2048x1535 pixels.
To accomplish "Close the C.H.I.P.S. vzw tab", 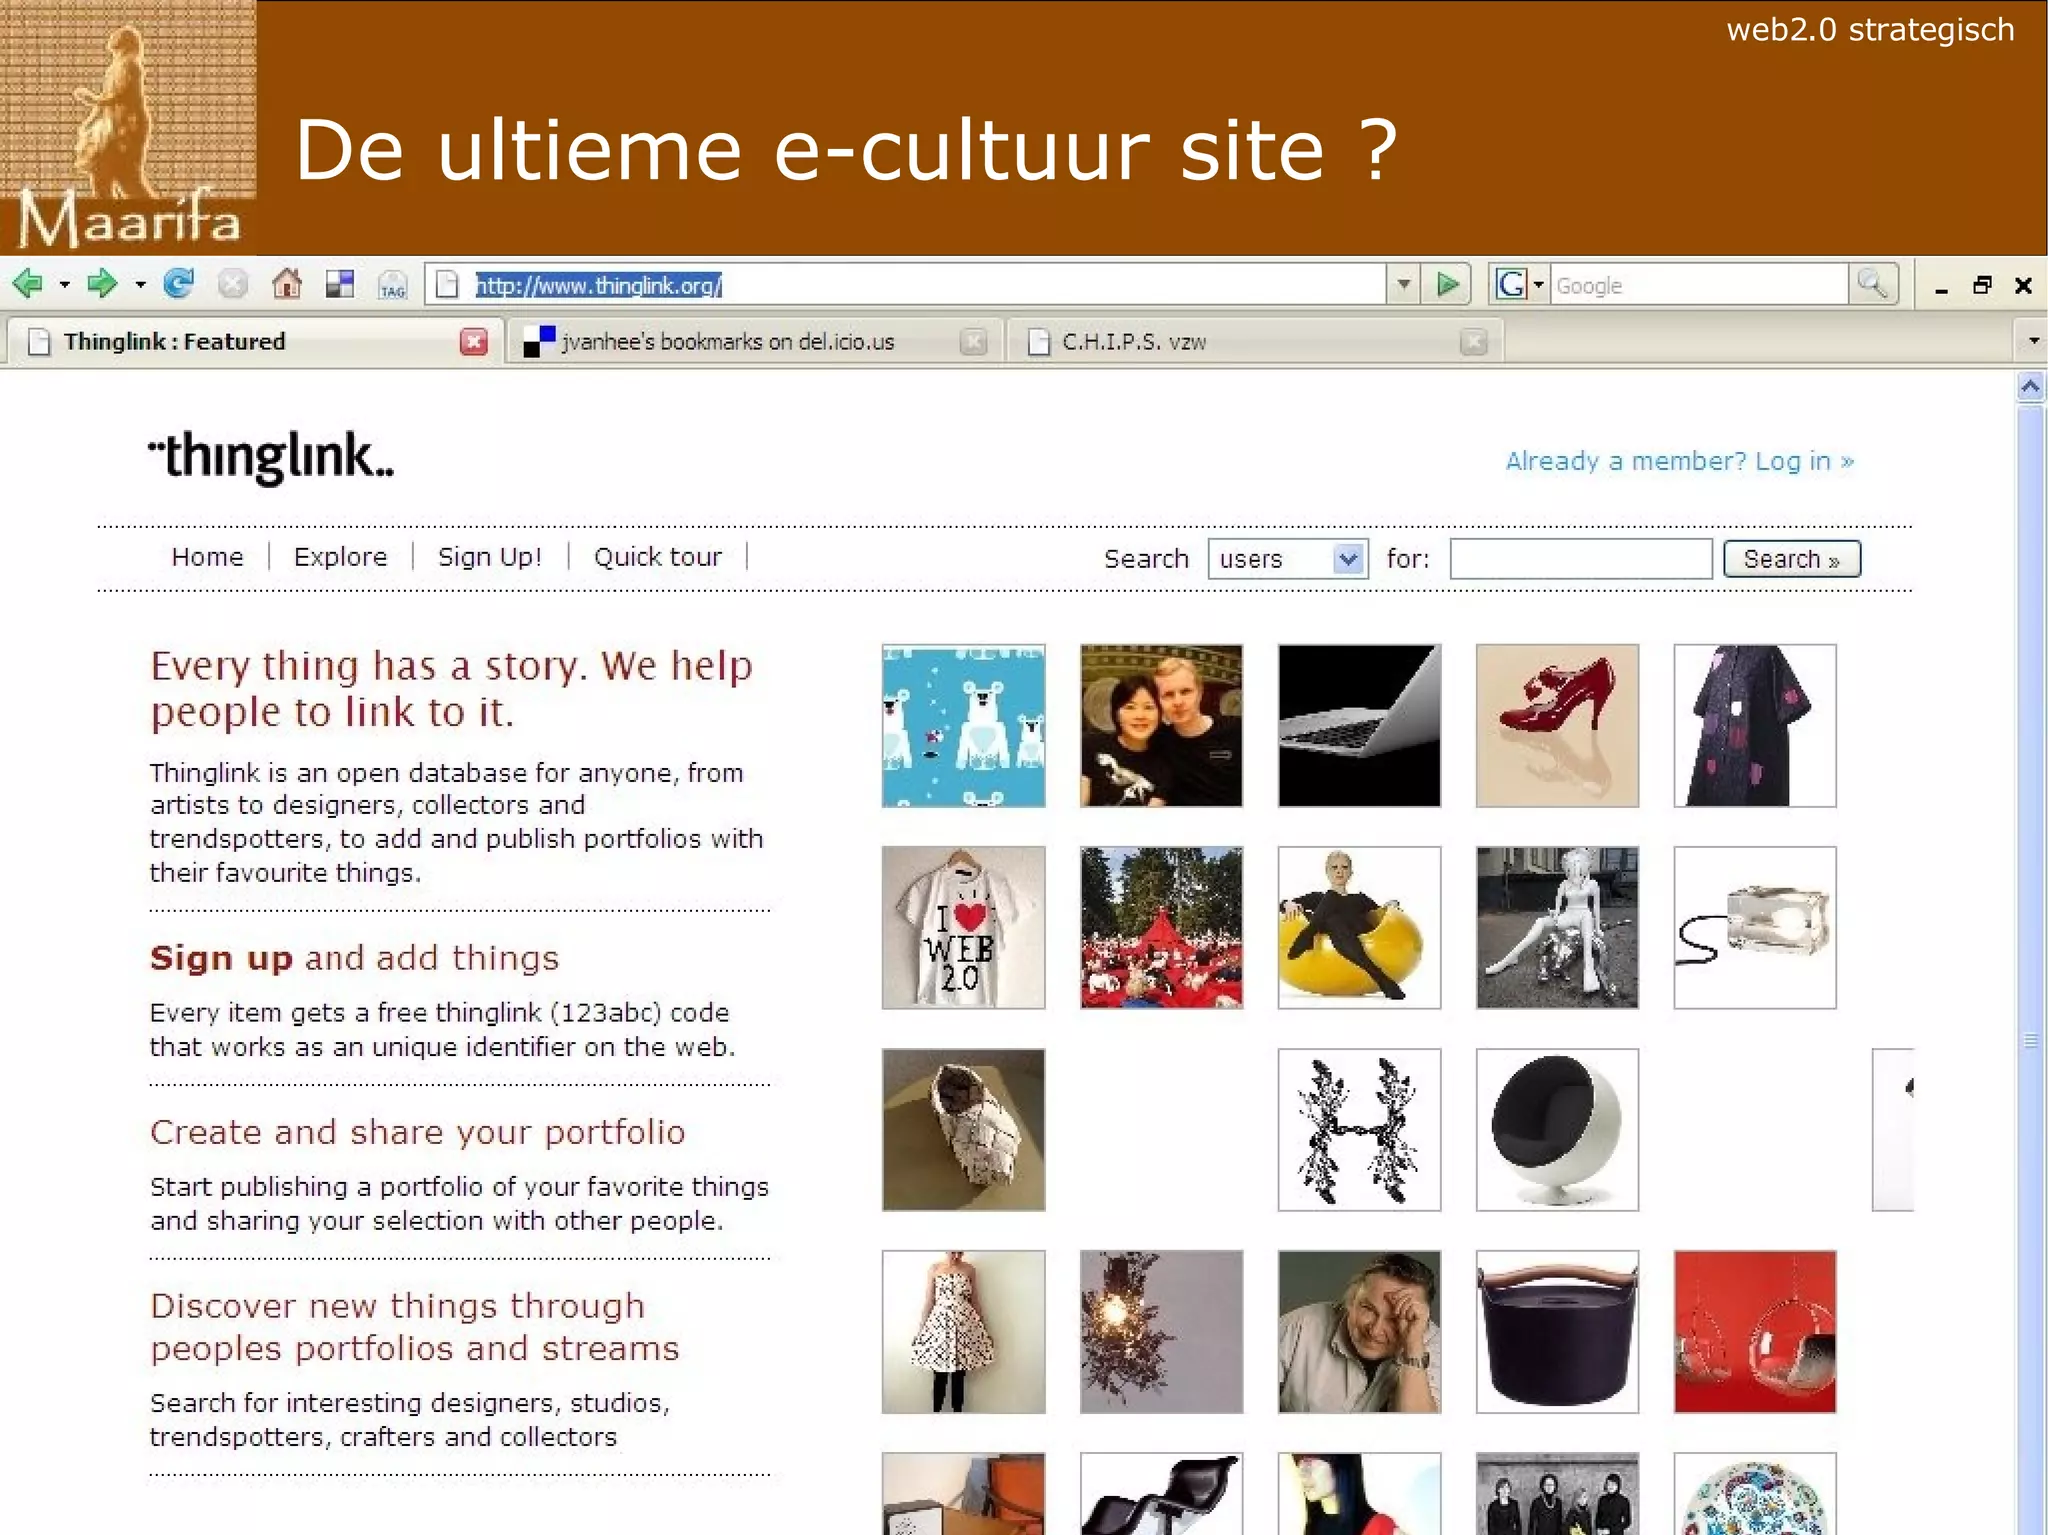I will coord(1473,342).
